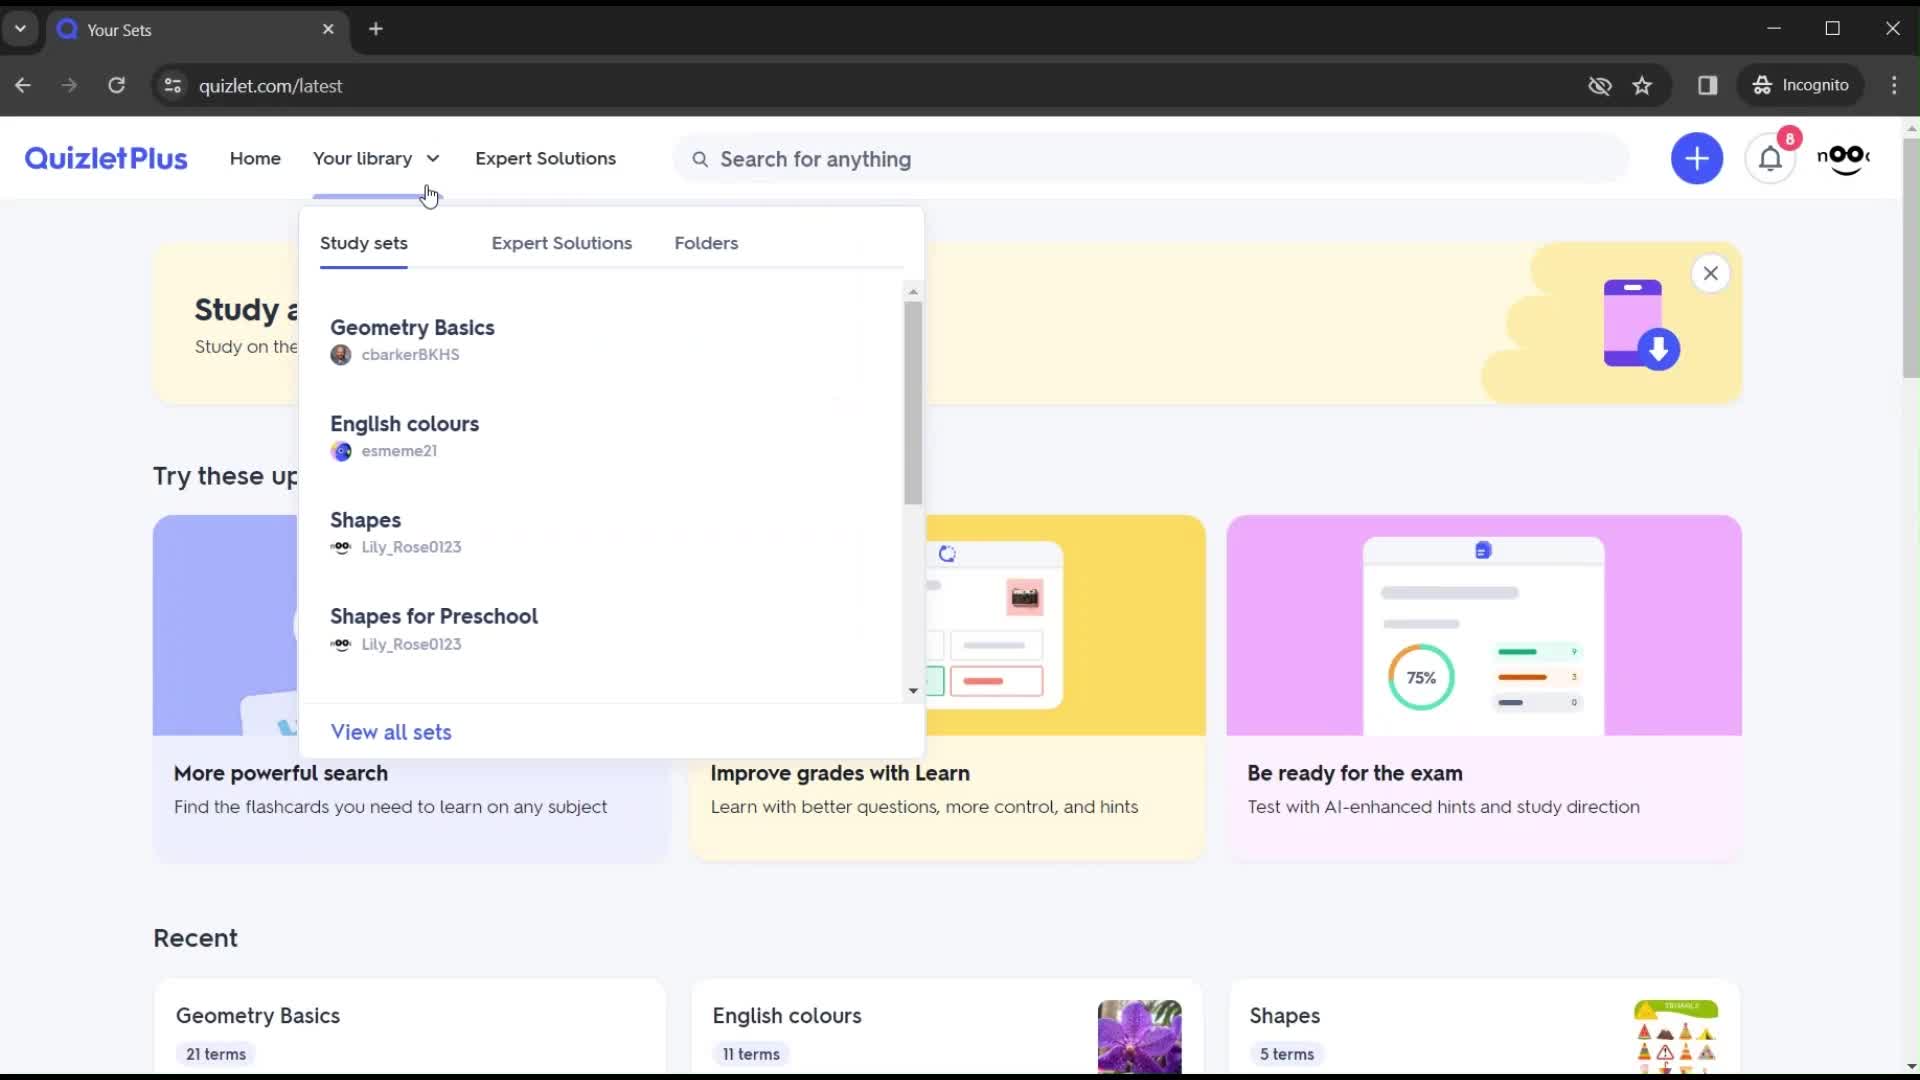The height and width of the screenshot is (1080, 1920).
Task: Bookmark this page with star icon
Action: tap(1642, 85)
